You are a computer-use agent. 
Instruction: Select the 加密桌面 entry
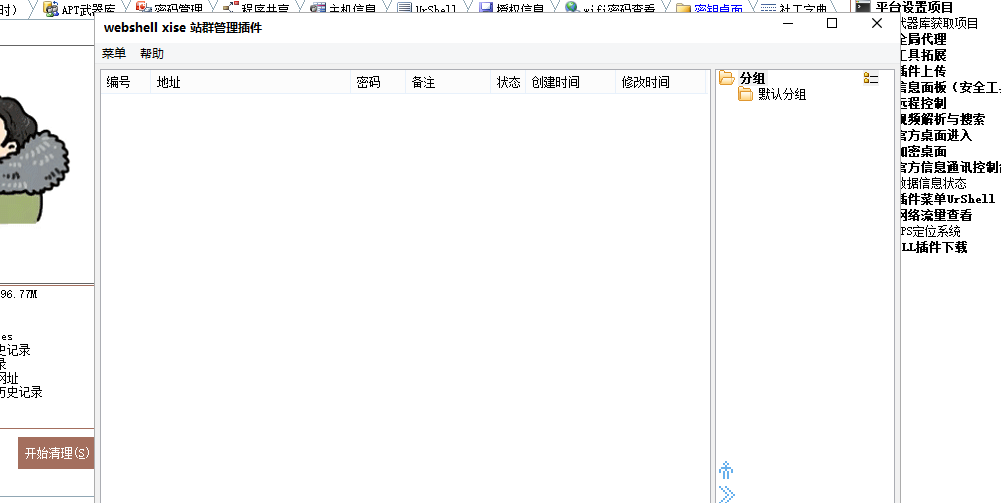(x=923, y=151)
